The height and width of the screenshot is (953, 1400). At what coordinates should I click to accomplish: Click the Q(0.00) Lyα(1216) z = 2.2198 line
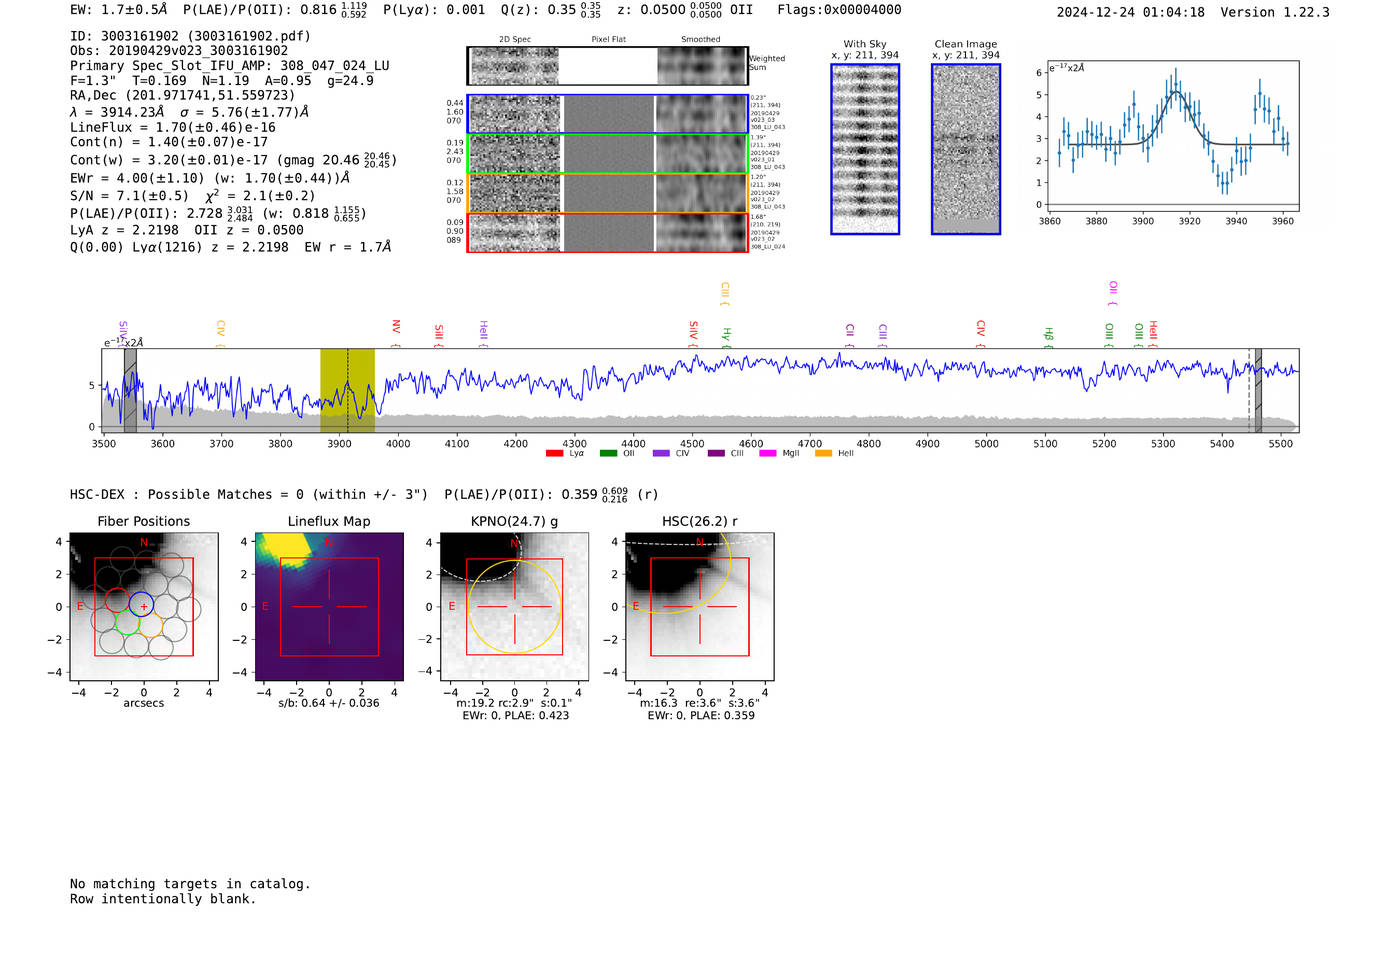click(181, 247)
